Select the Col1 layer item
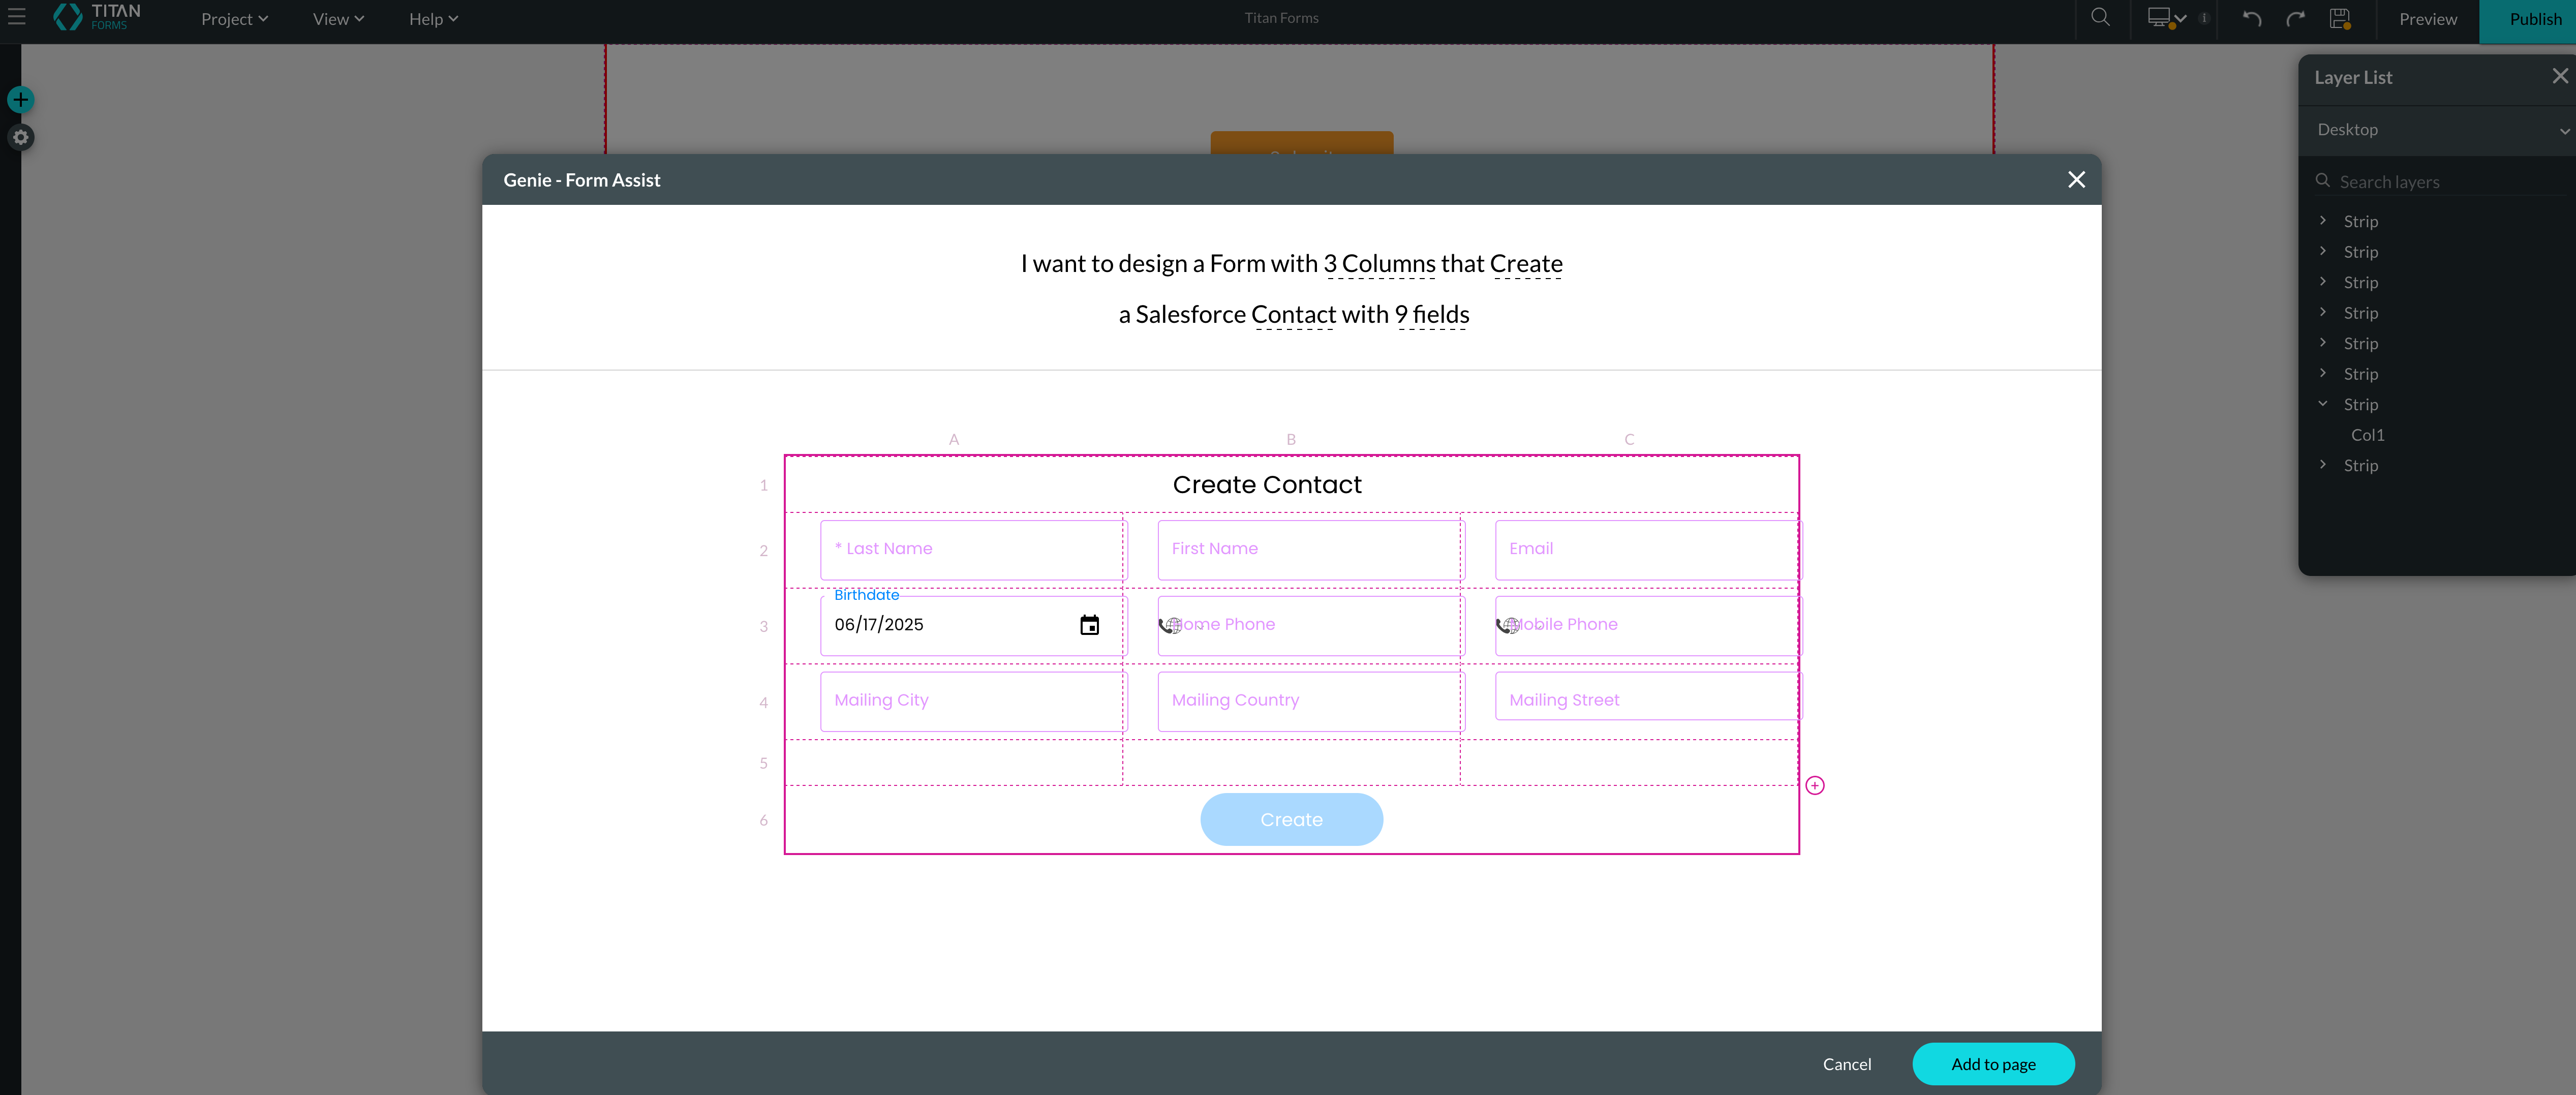The height and width of the screenshot is (1095, 2576). (x=2367, y=435)
